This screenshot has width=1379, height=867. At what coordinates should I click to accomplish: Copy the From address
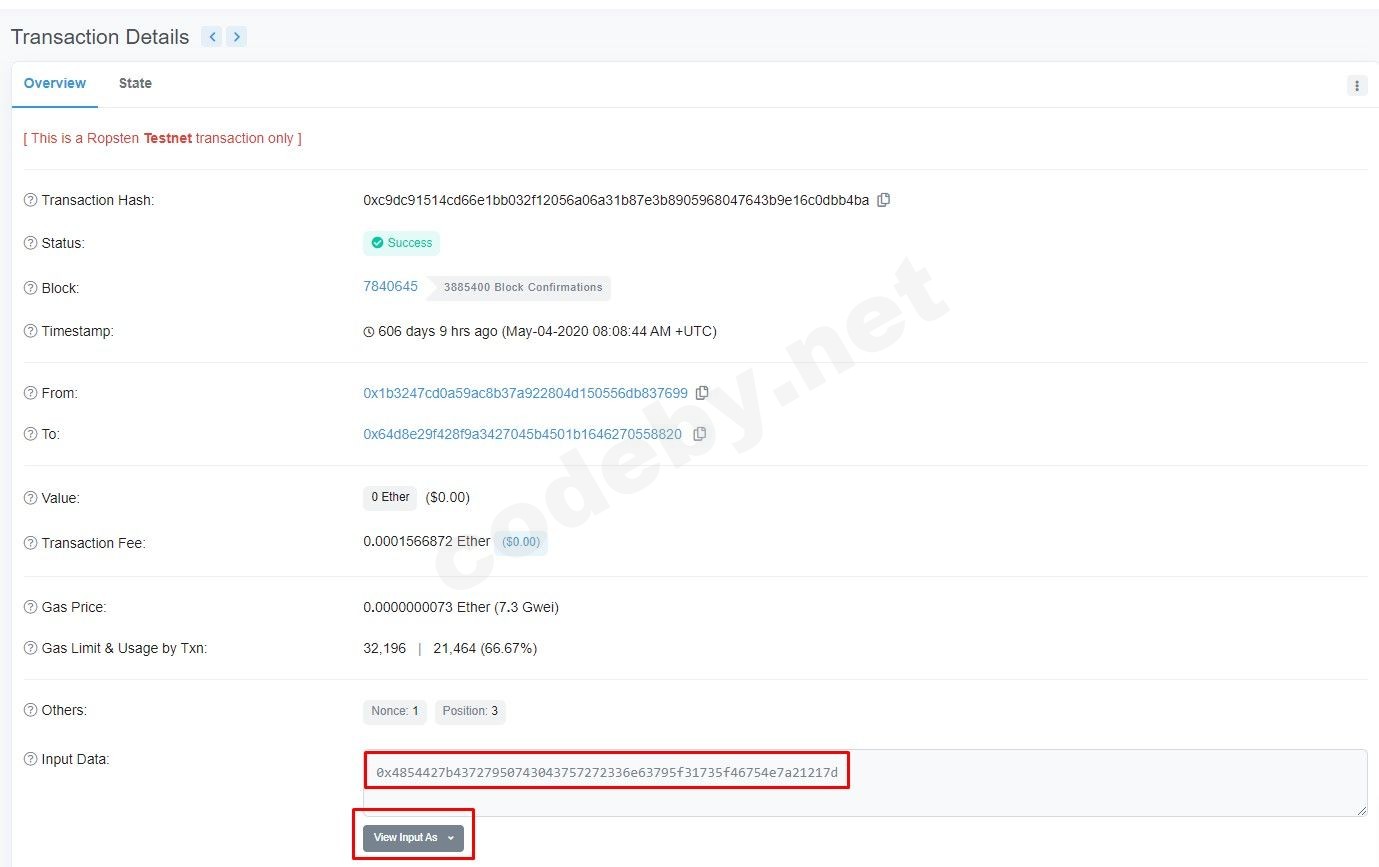[x=702, y=393]
